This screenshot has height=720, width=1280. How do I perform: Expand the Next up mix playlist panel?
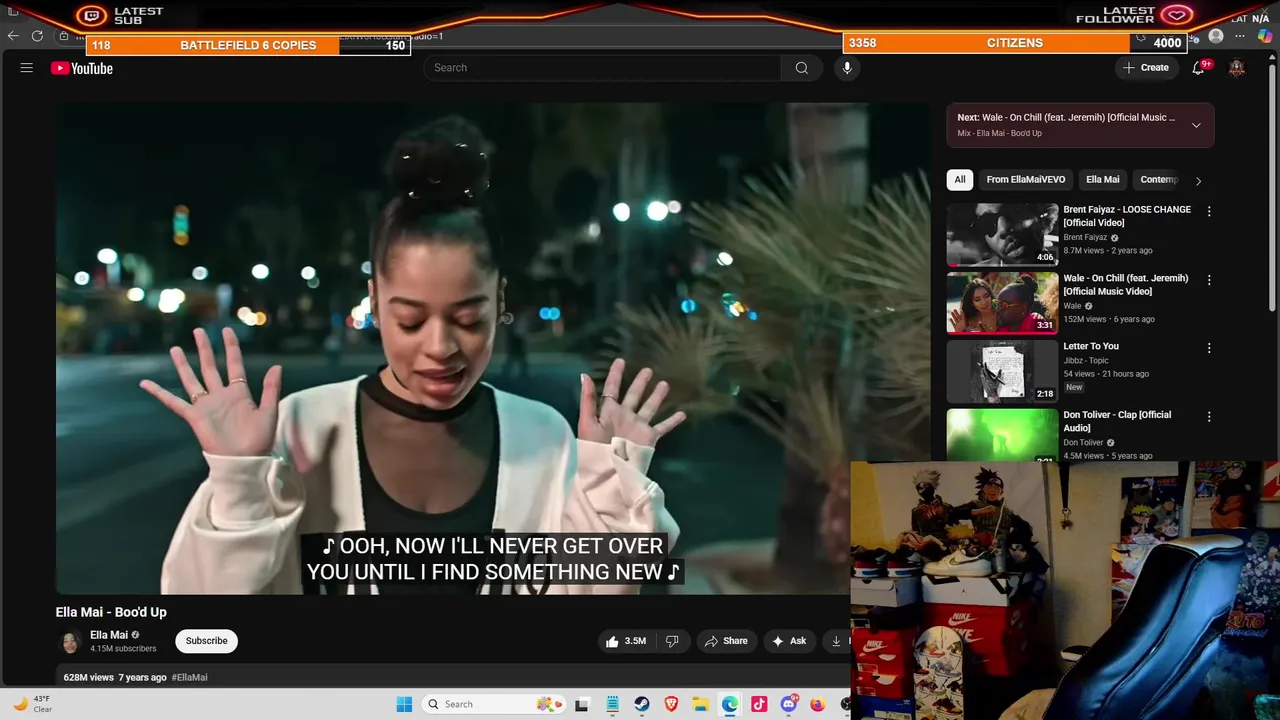click(1196, 125)
